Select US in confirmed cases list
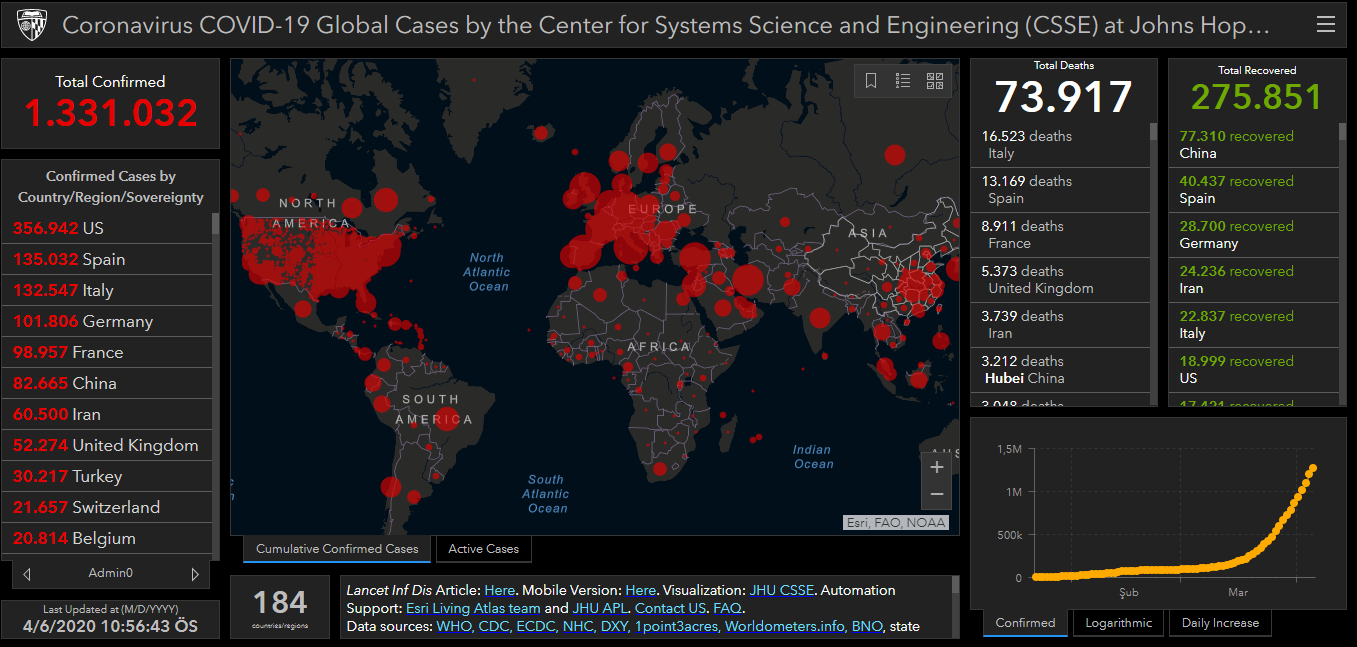The width and height of the screenshot is (1357, 647). click(107, 228)
